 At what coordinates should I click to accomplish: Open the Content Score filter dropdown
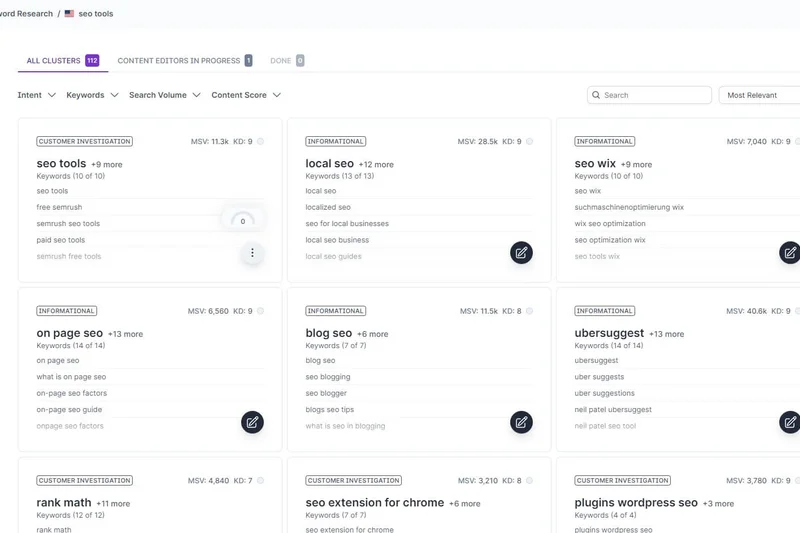(245, 95)
